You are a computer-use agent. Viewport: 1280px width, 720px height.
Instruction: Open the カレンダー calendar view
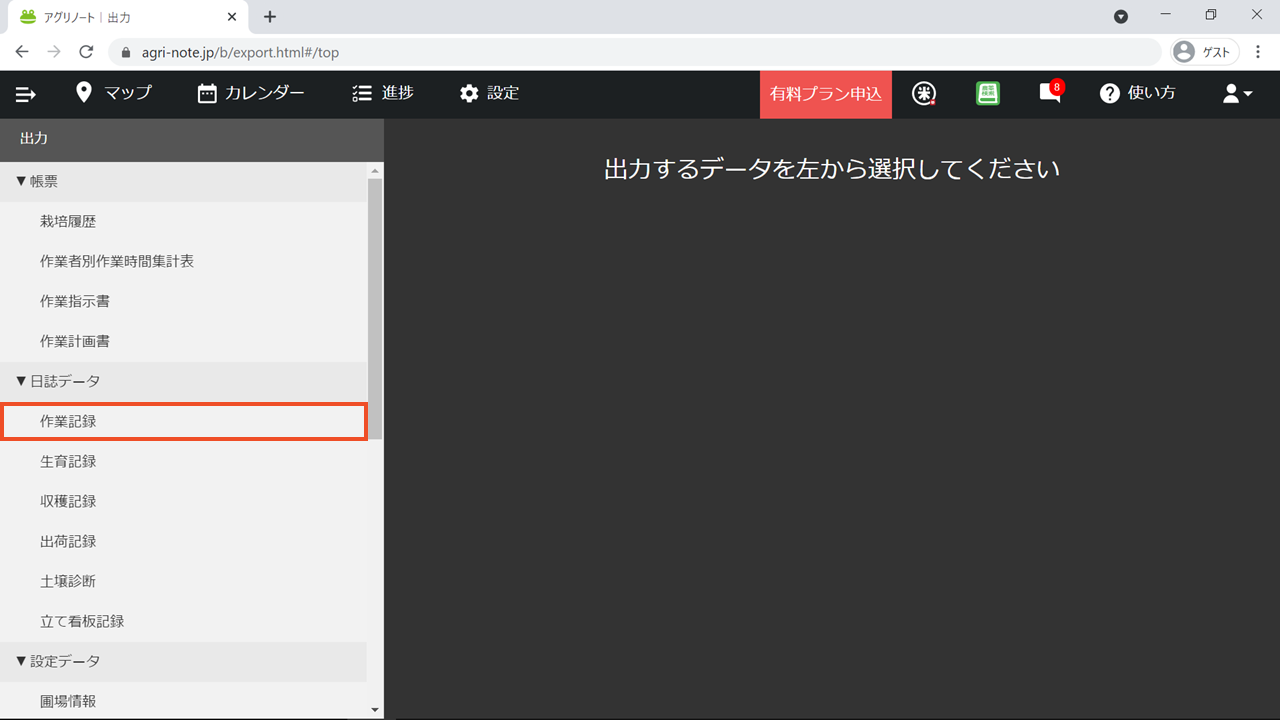(251, 93)
